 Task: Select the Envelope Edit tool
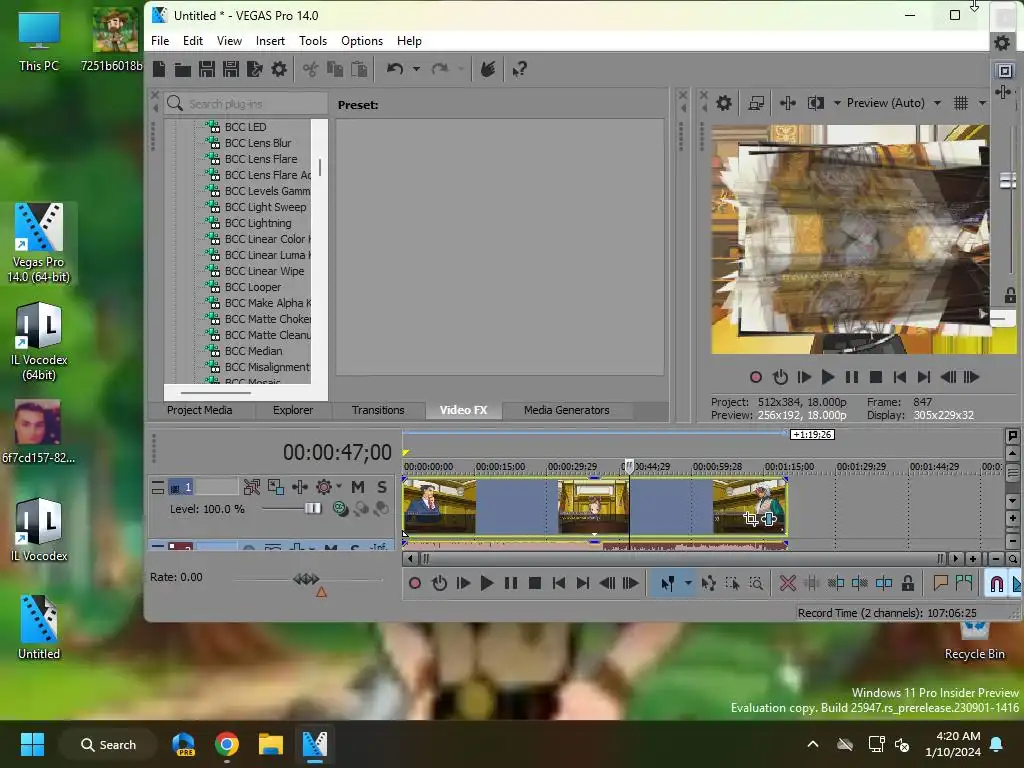pyautogui.click(x=709, y=583)
